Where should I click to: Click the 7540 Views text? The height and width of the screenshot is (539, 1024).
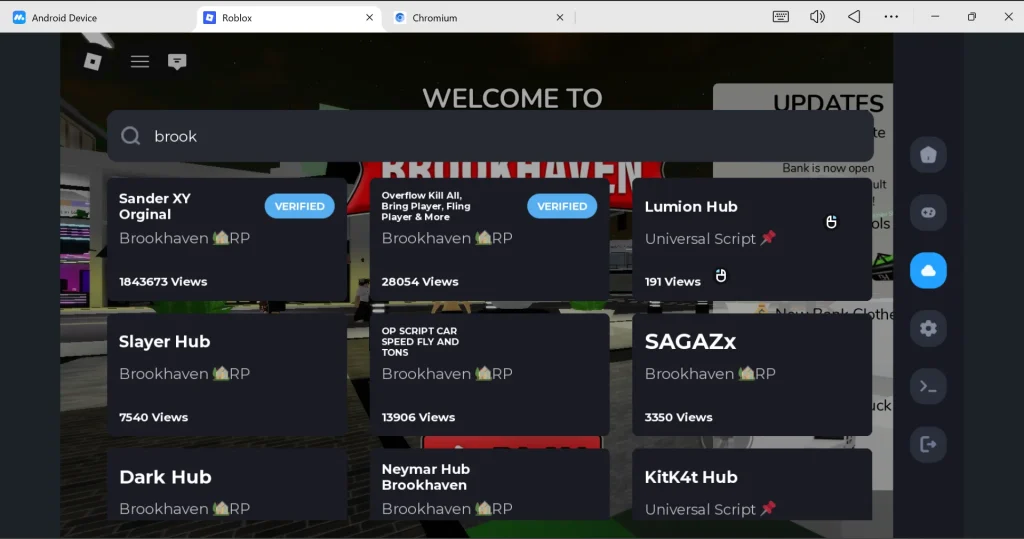tap(153, 417)
